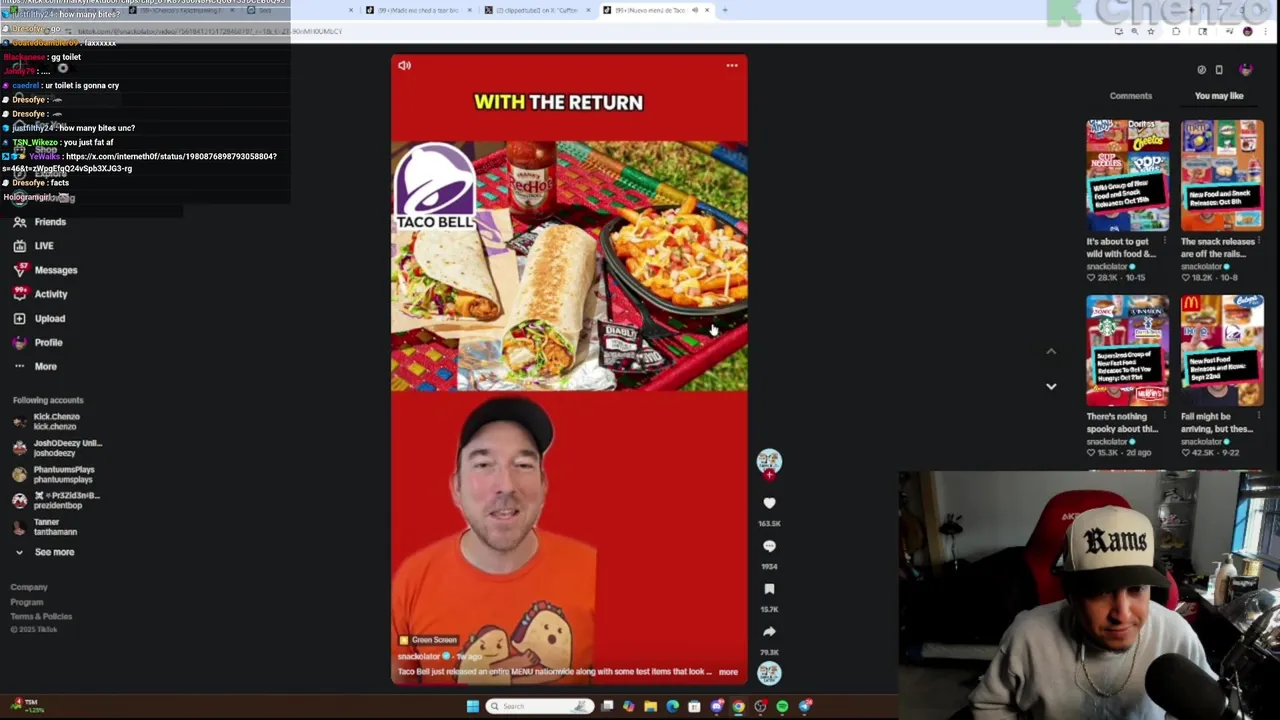Open the 'The snack releases are off the rails' thumbnail
Screen dimensions: 1280x720
coord(1222,176)
